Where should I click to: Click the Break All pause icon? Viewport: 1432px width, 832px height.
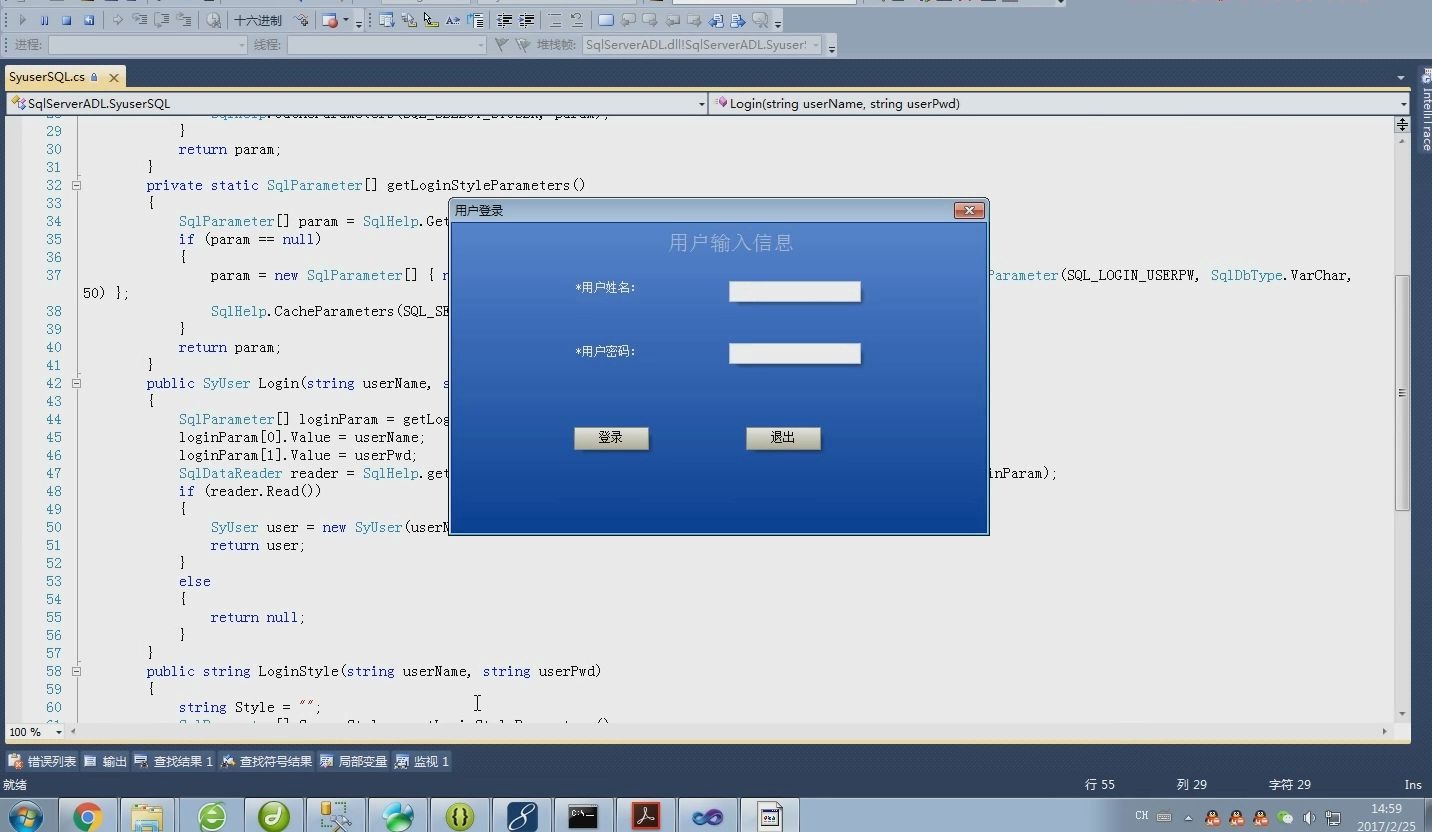(x=44, y=20)
